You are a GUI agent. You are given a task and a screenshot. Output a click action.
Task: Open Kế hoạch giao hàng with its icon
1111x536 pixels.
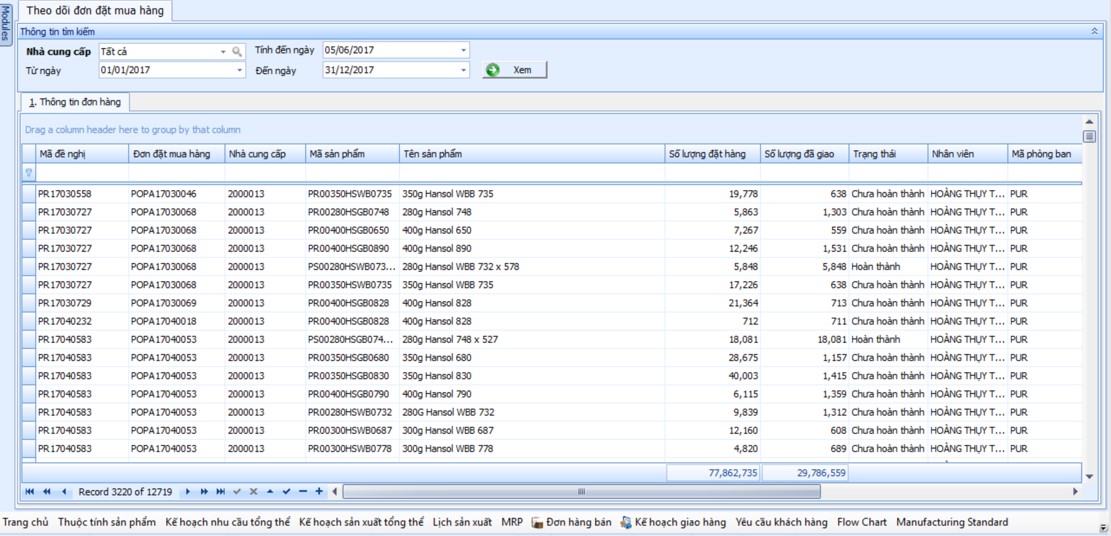coord(674,523)
